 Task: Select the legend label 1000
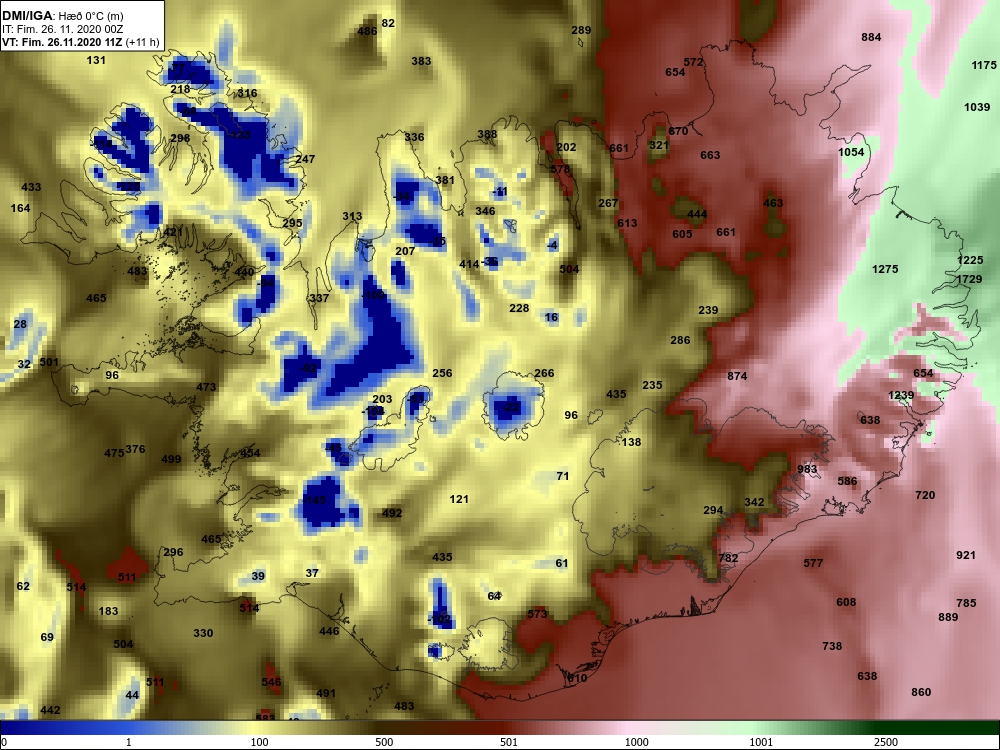click(636, 742)
